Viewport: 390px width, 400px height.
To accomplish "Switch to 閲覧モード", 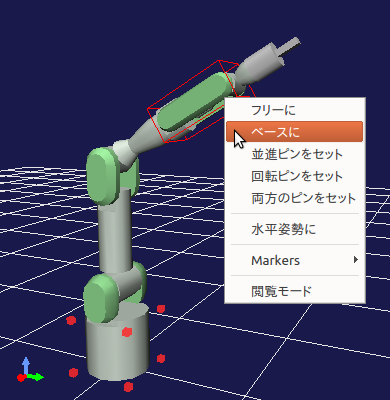I will pos(295,291).
